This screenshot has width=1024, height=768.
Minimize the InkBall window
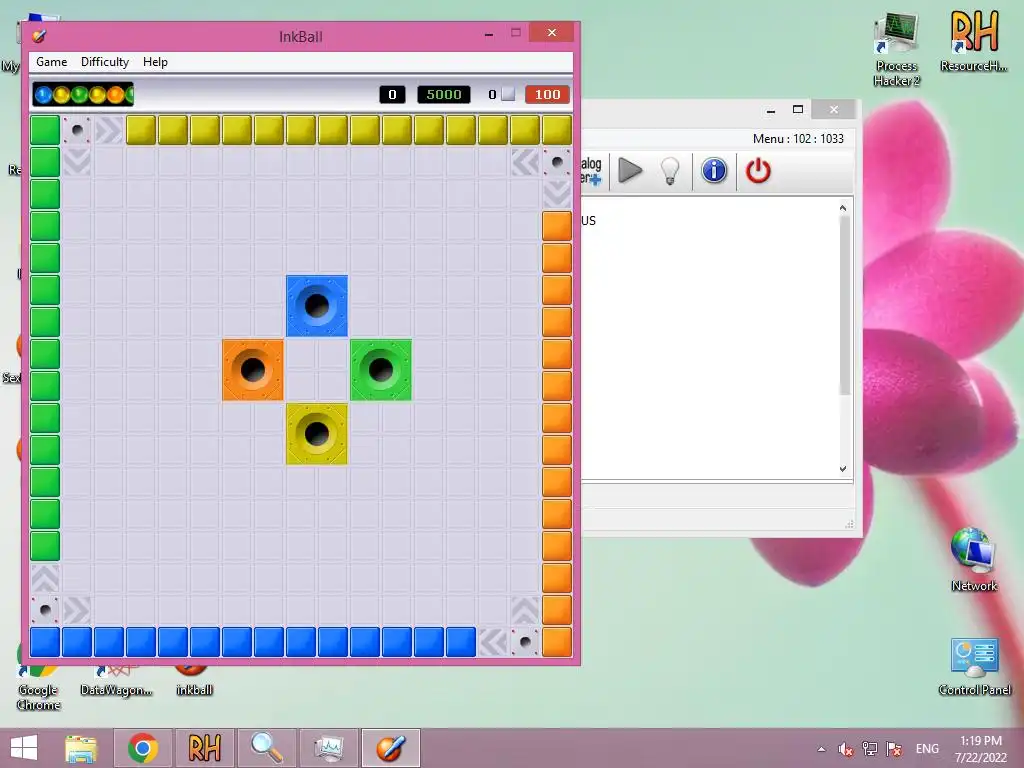(x=488, y=33)
